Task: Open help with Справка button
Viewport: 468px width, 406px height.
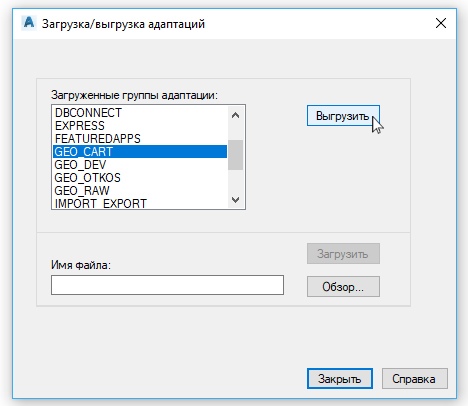Action: tap(414, 378)
